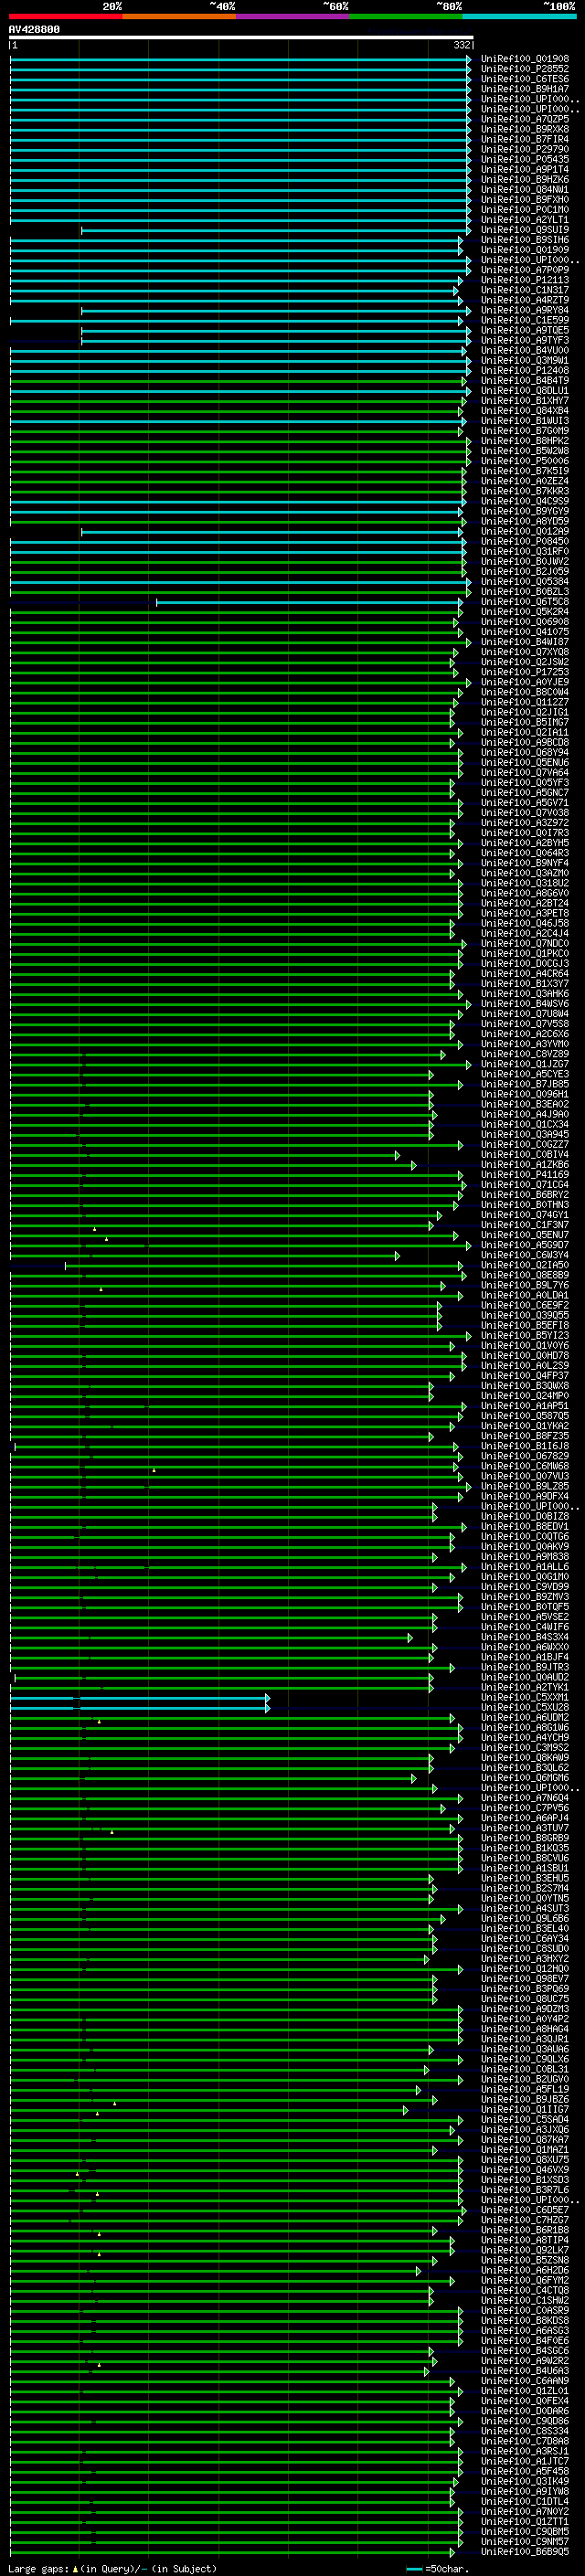Click the orange ~40% identity legend bar
The image size is (585, 2576).
click(179, 16)
